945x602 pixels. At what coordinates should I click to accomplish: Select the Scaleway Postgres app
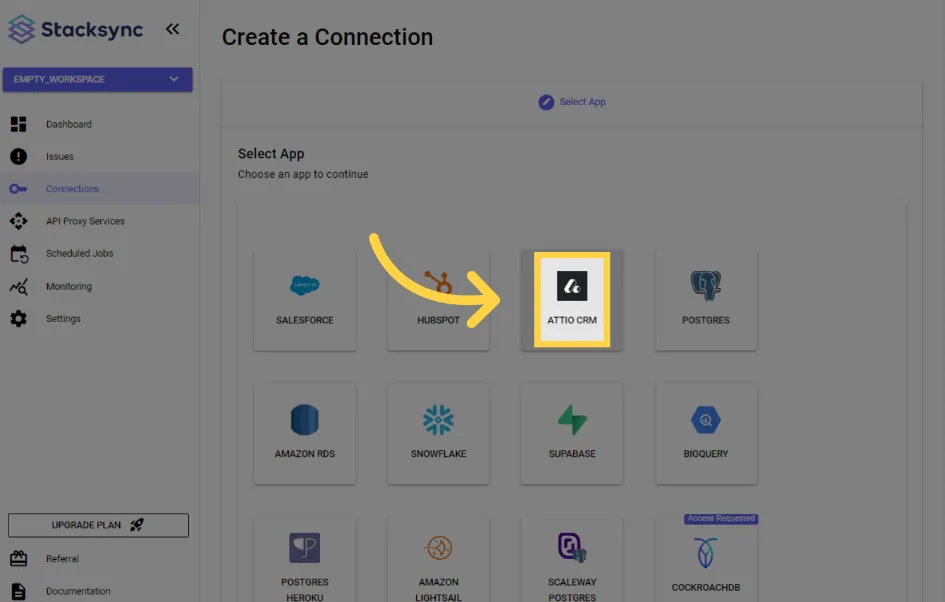tap(572, 560)
